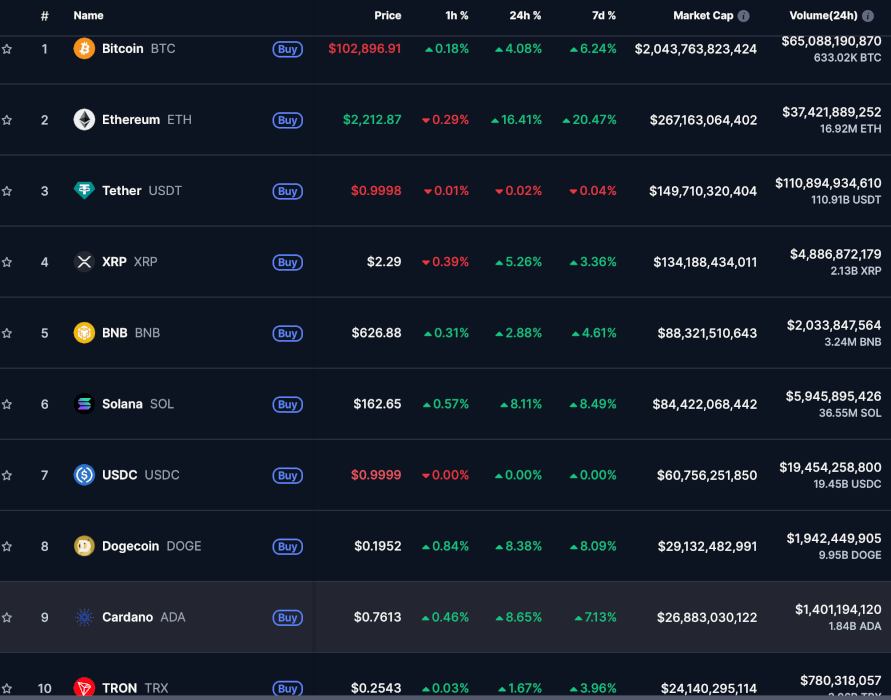This screenshot has width=891, height=700.
Task: Click Ethereum 7d change 20.47%
Action: point(589,120)
